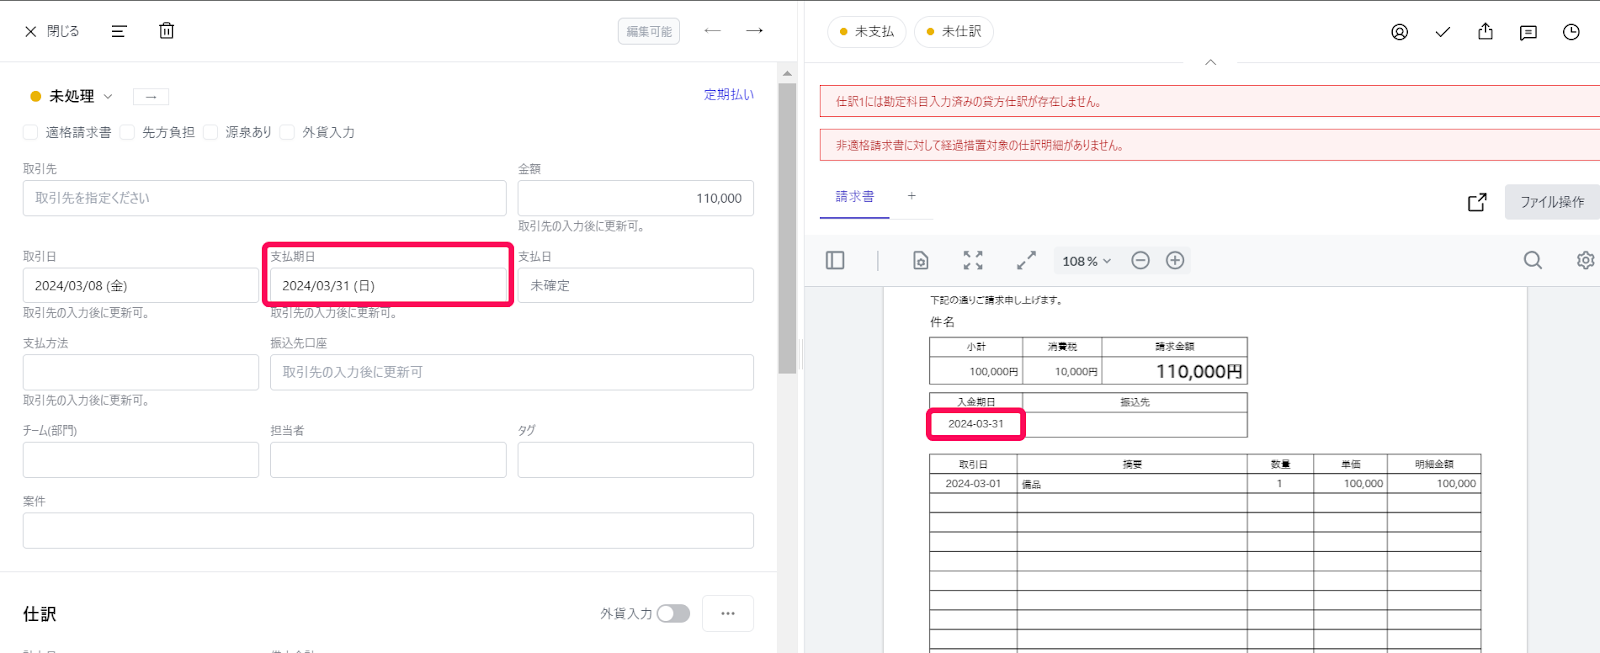Viewport: 1600px width, 653px height.
Task: Open the 仕訳 more options ellipsis button
Action: [728, 613]
